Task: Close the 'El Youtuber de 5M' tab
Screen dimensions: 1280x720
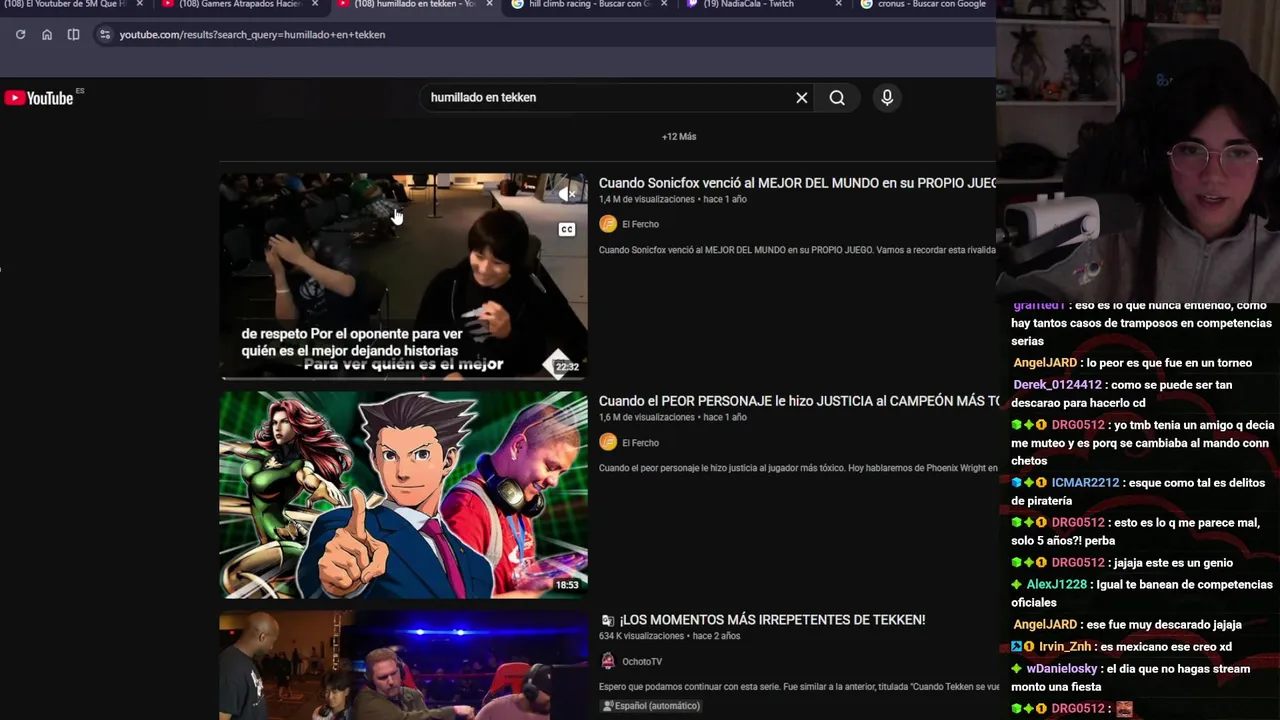Action: pyautogui.click(x=139, y=4)
